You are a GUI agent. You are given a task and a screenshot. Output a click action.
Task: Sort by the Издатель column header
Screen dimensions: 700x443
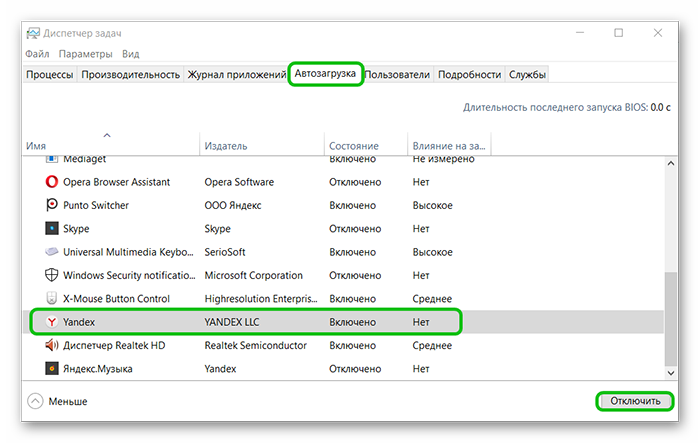coord(262,144)
